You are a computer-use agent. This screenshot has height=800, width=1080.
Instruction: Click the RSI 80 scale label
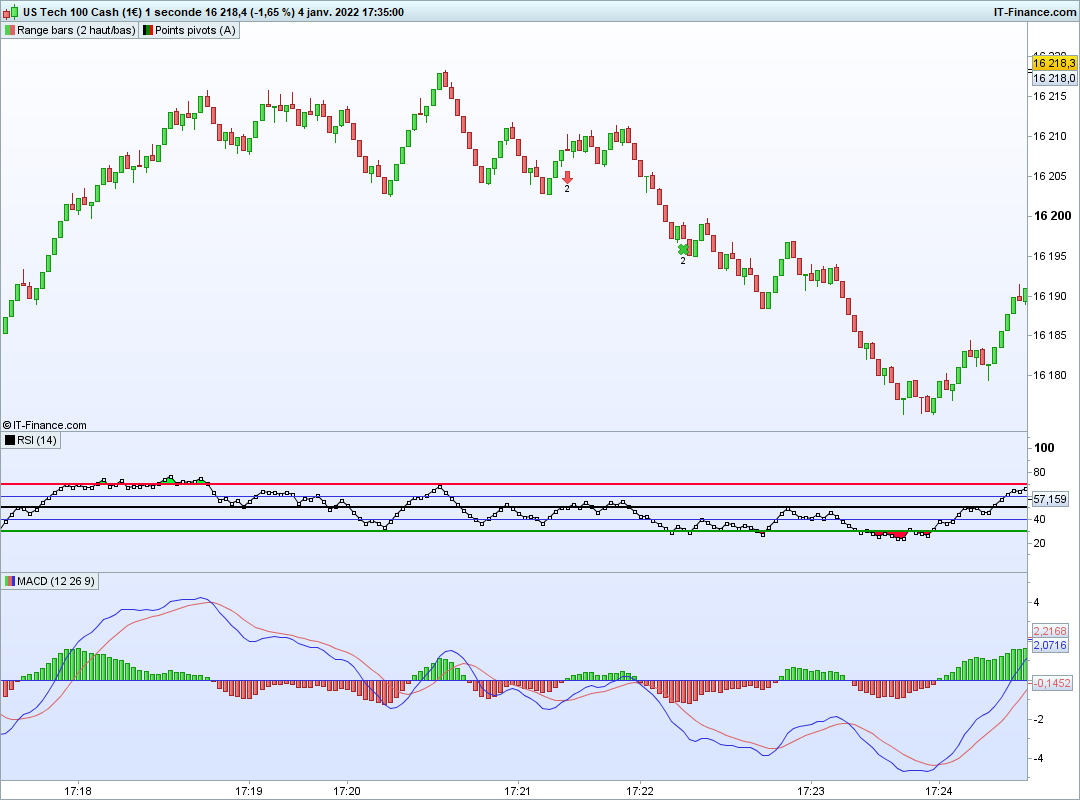[x=1039, y=473]
